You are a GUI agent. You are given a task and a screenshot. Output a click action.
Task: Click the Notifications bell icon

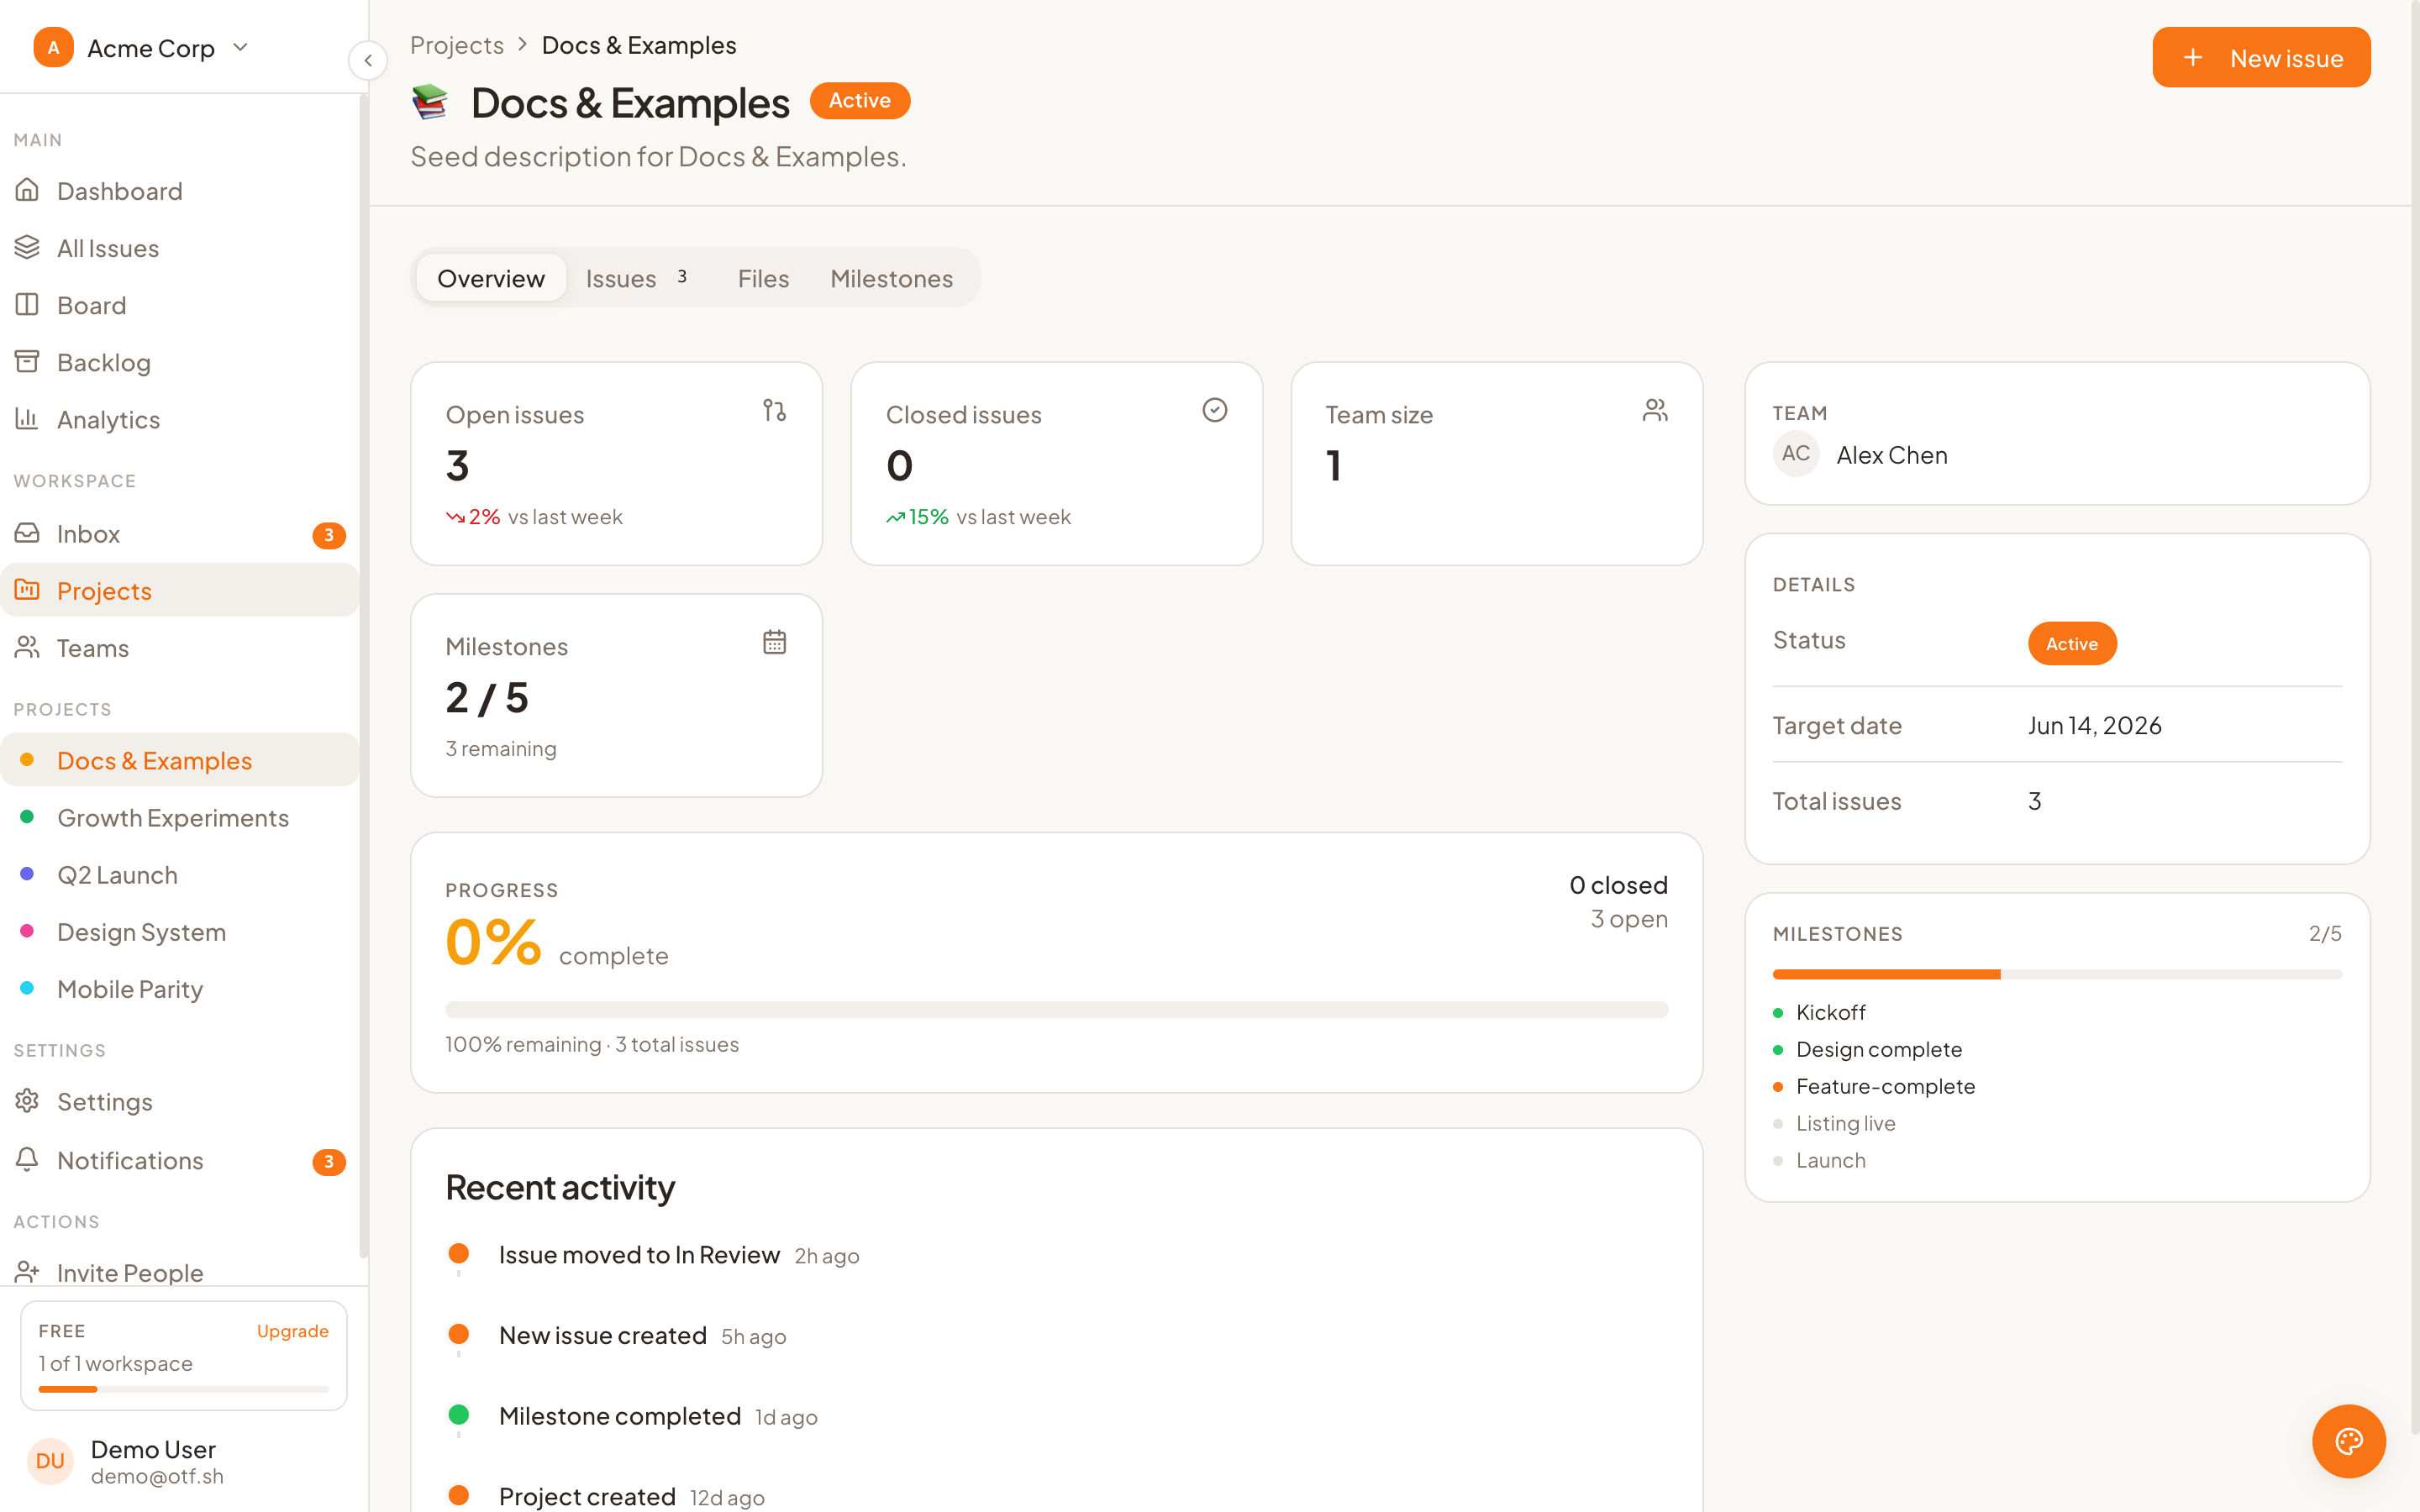(x=27, y=1159)
